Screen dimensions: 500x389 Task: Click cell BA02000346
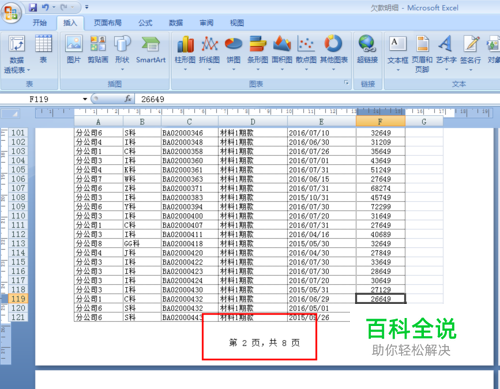click(x=190, y=133)
